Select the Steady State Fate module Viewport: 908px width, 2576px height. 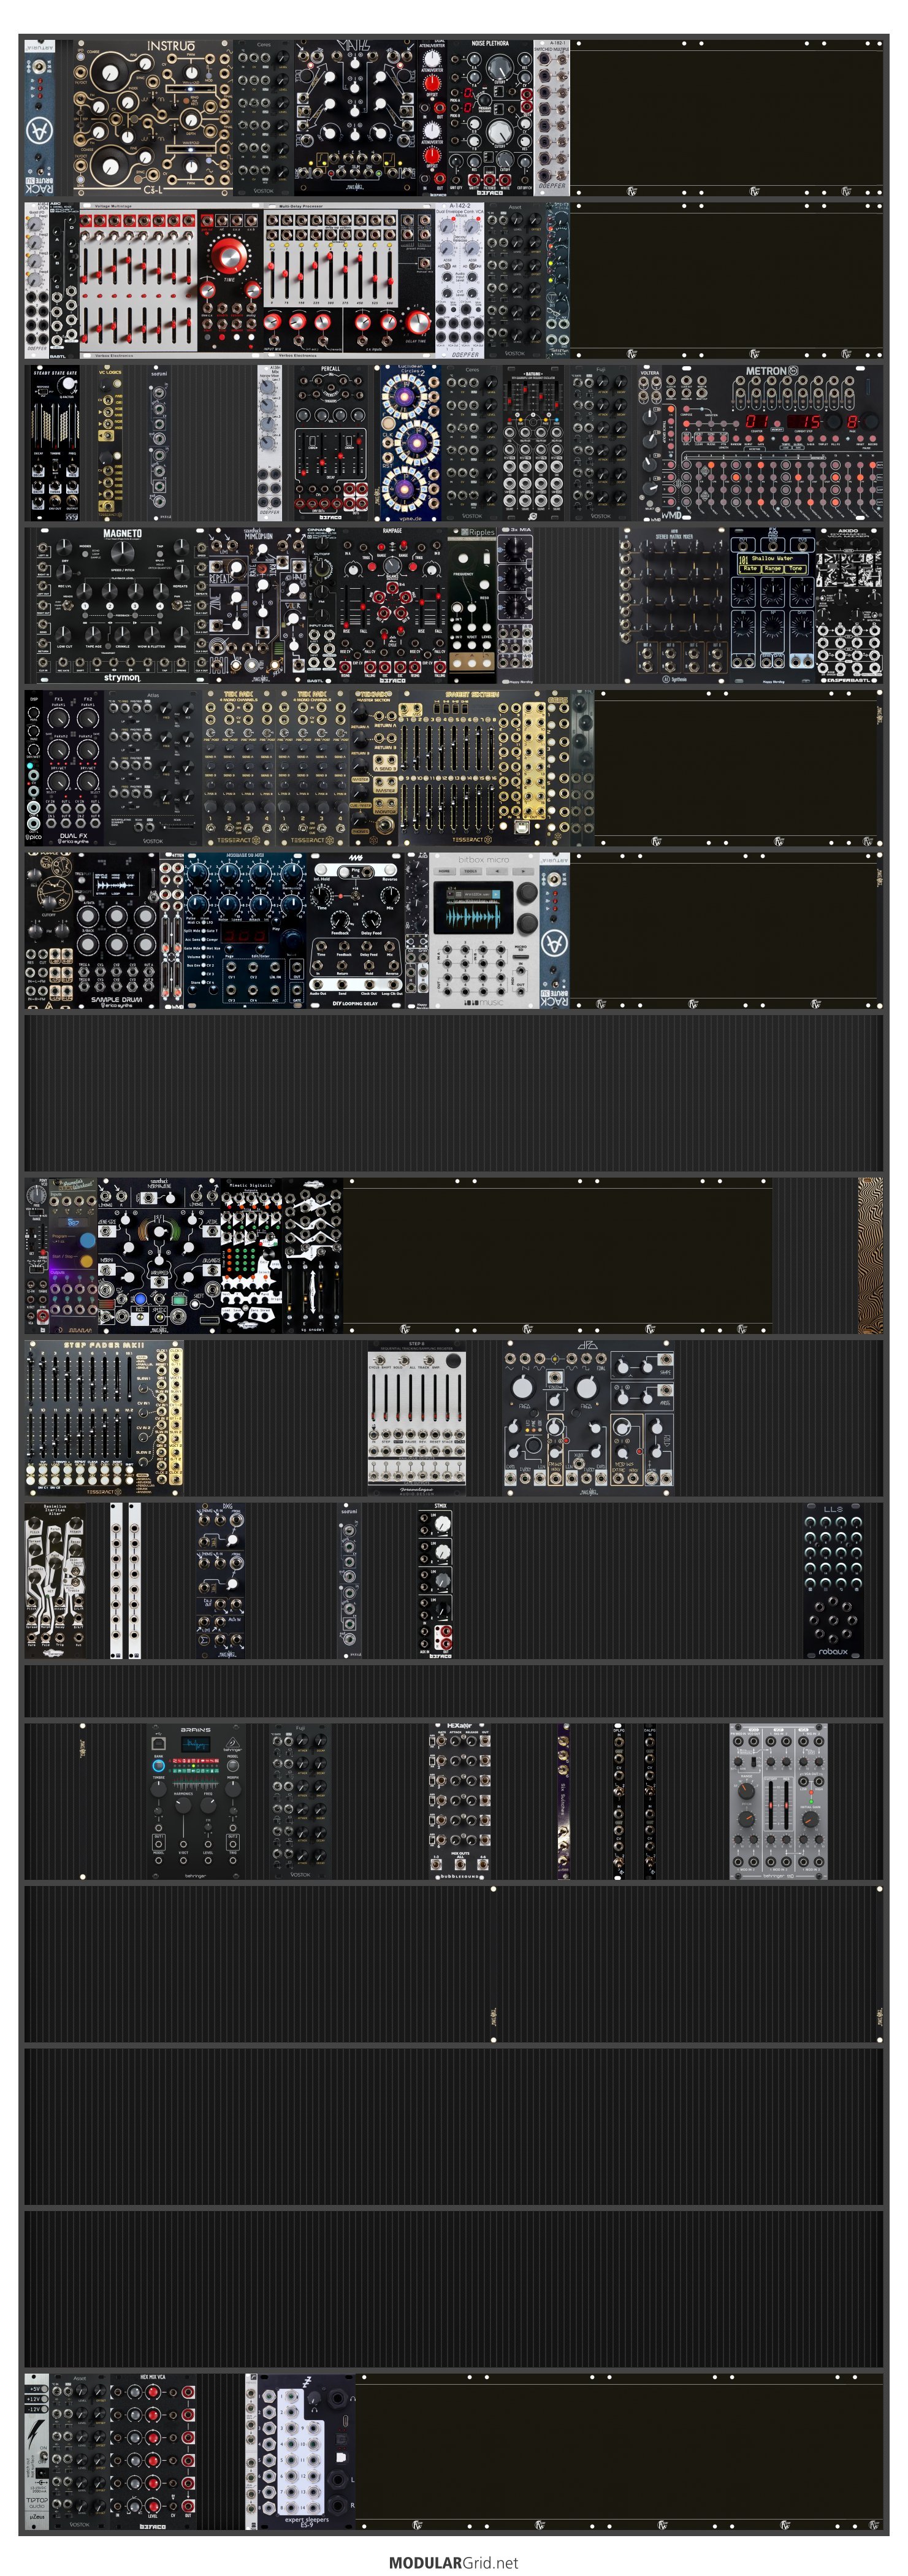tap(55, 443)
